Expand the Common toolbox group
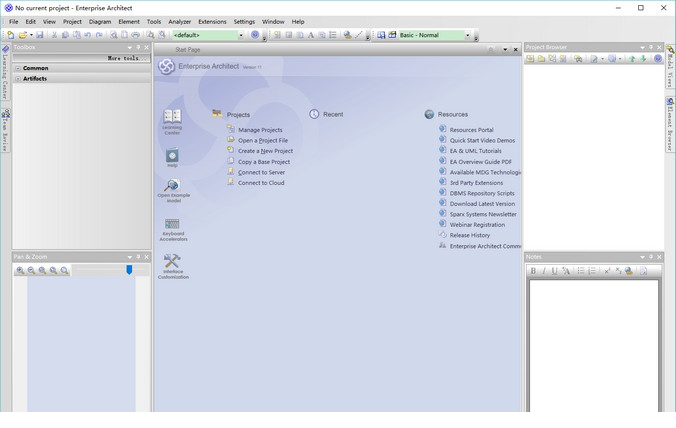 click(x=18, y=68)
